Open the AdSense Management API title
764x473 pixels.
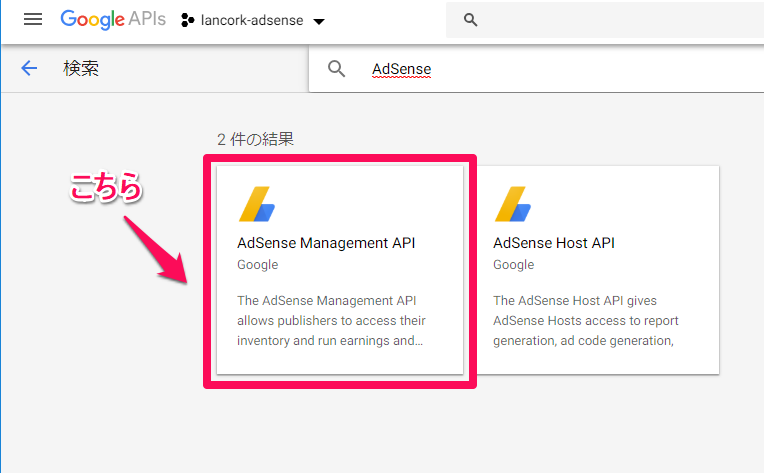[326, 243]
